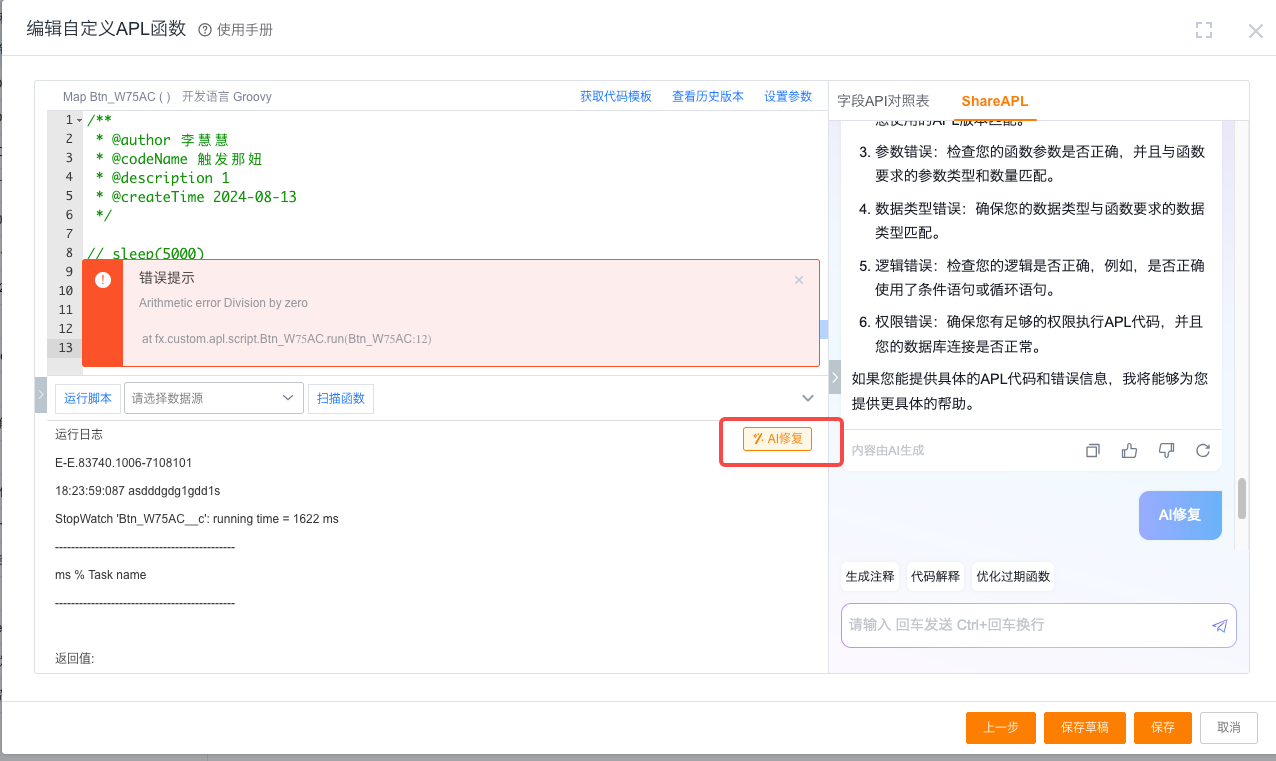
Task: Open the 使用手册 help link
Action: click(236, 30)
